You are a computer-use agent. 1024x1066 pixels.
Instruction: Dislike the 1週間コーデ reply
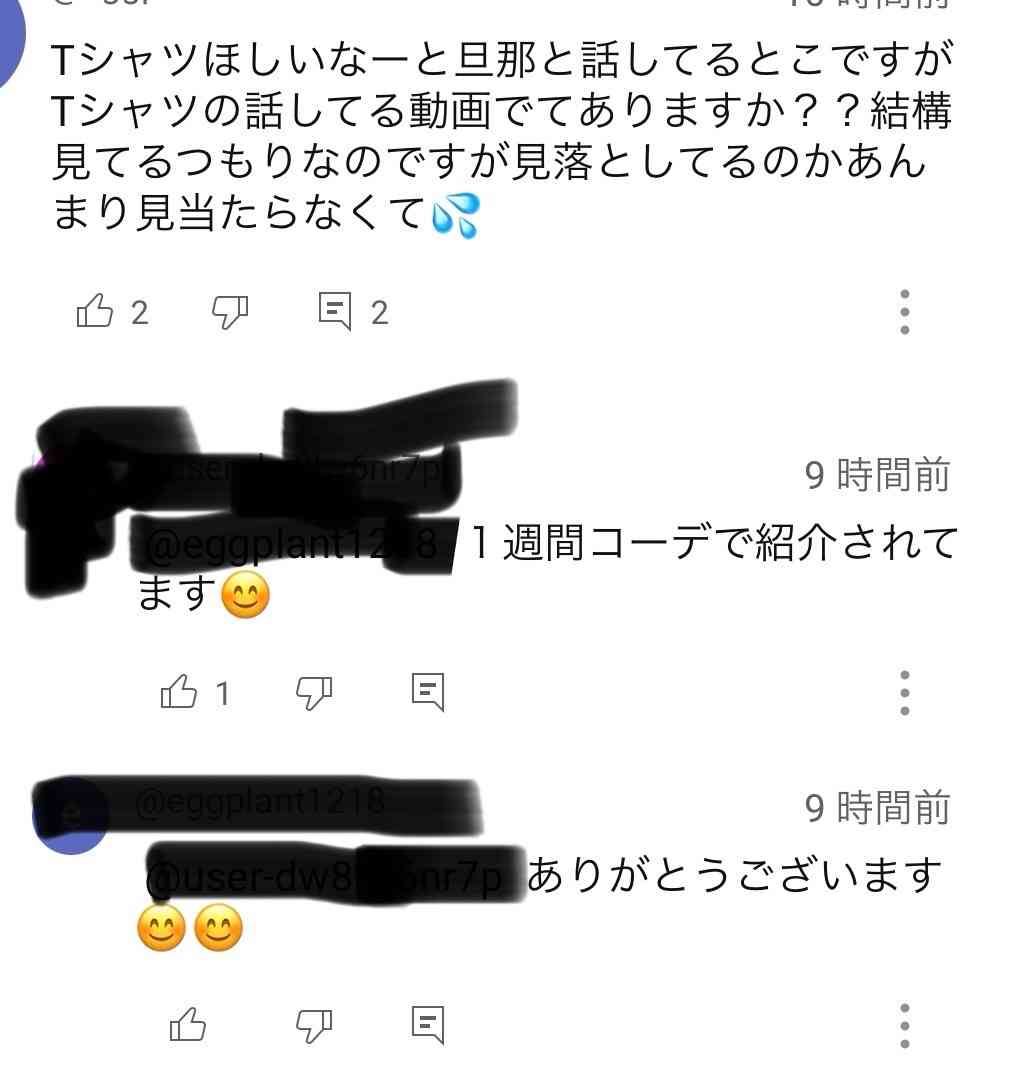tap(313, 693)
